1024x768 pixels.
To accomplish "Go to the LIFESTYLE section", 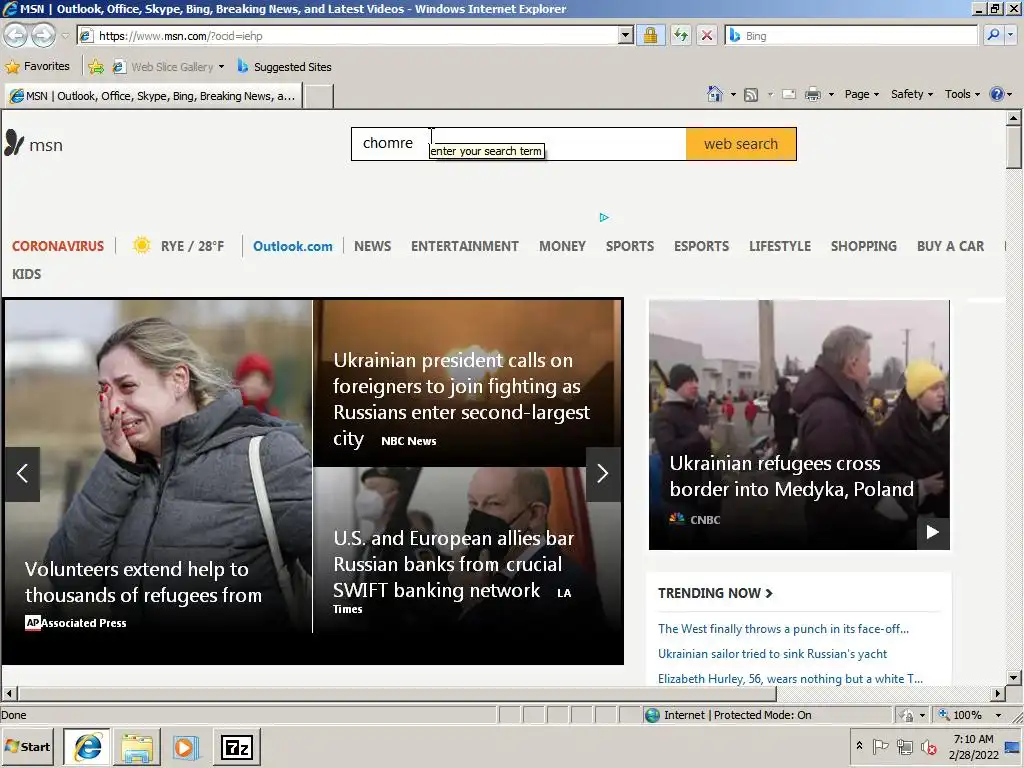I will [780, 246].
